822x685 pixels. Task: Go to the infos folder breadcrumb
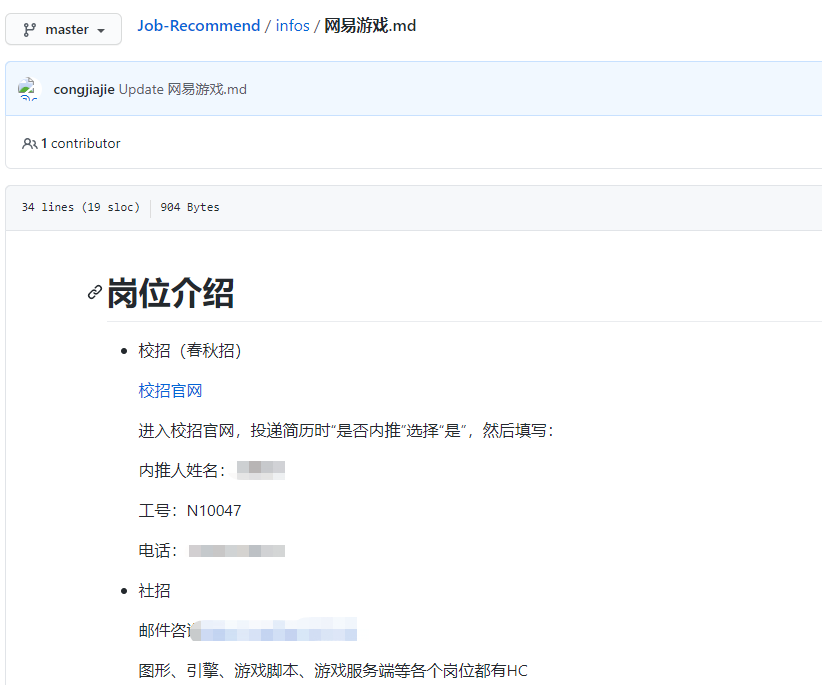293,26
